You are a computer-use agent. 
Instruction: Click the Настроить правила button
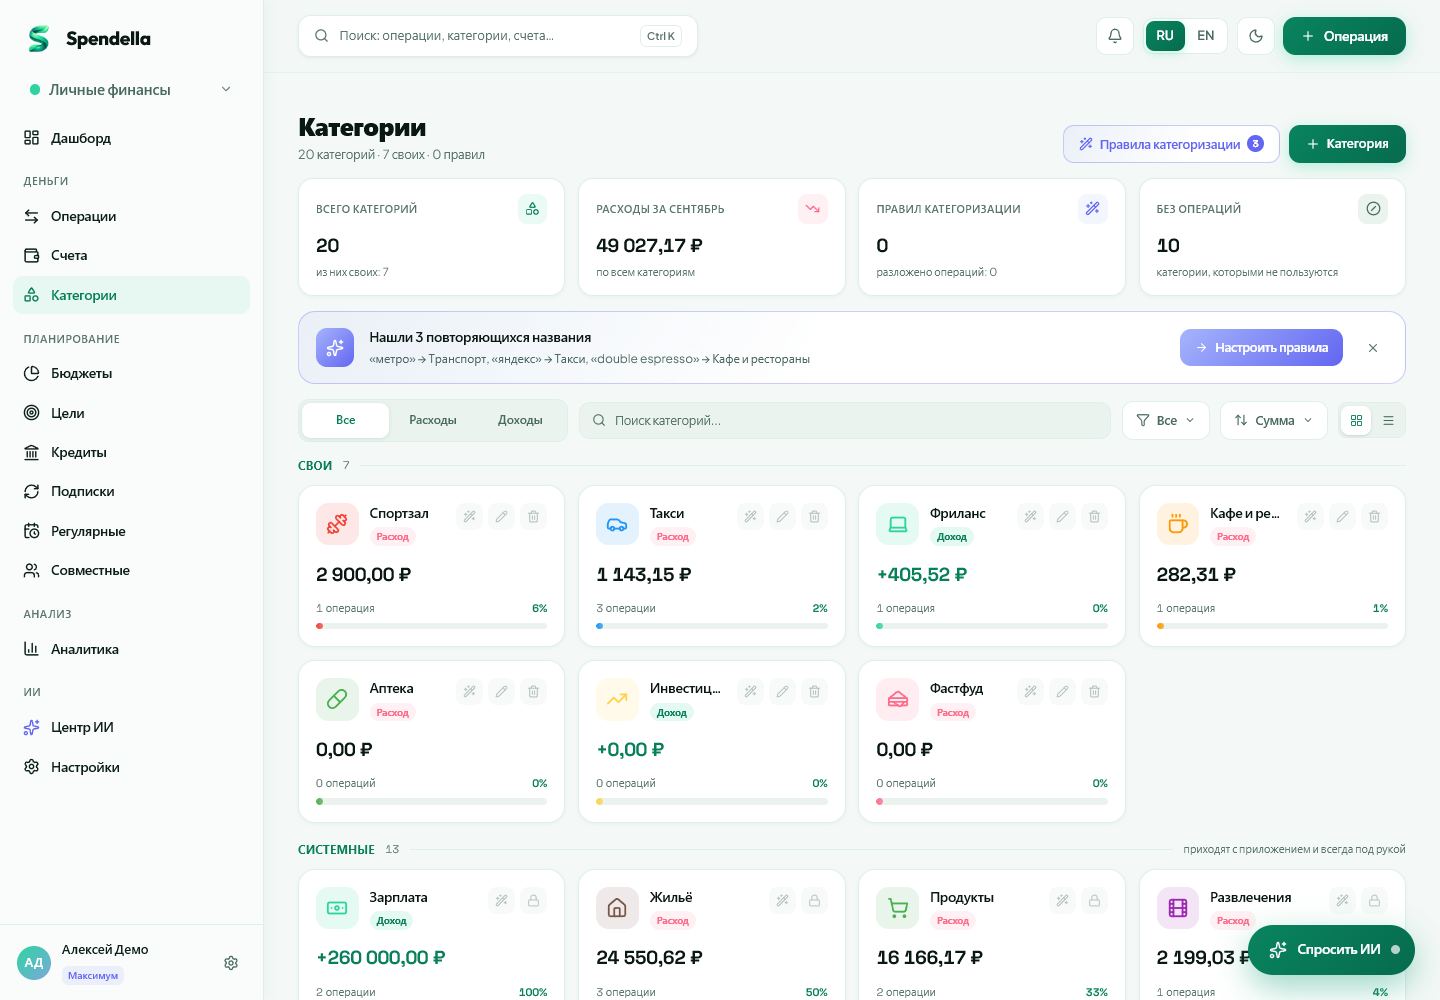click(x=1261, y=348)
